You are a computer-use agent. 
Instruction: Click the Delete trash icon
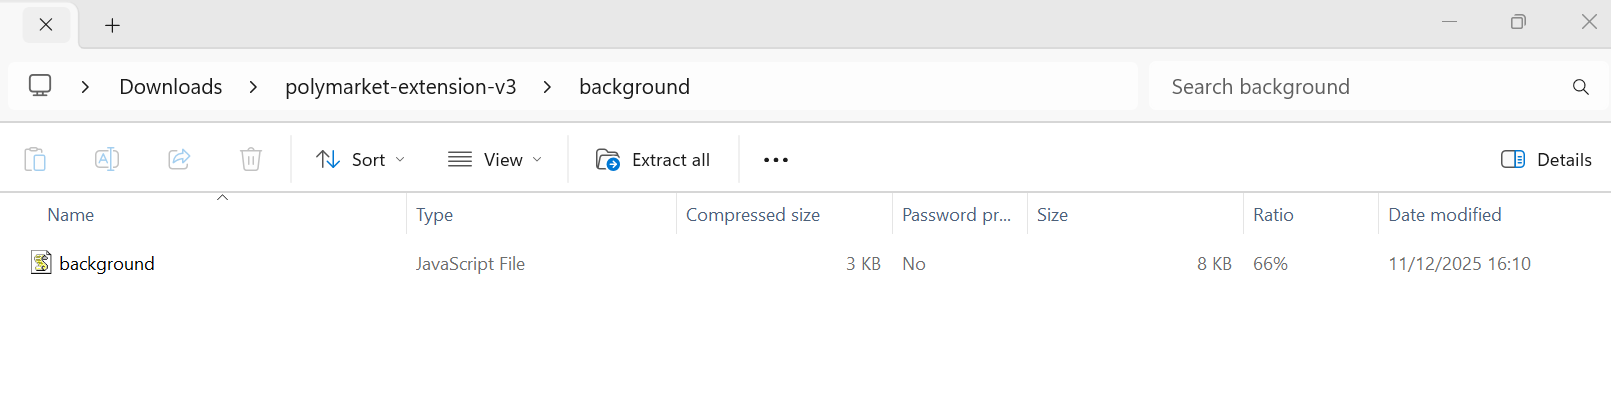(x=251, y=159)
